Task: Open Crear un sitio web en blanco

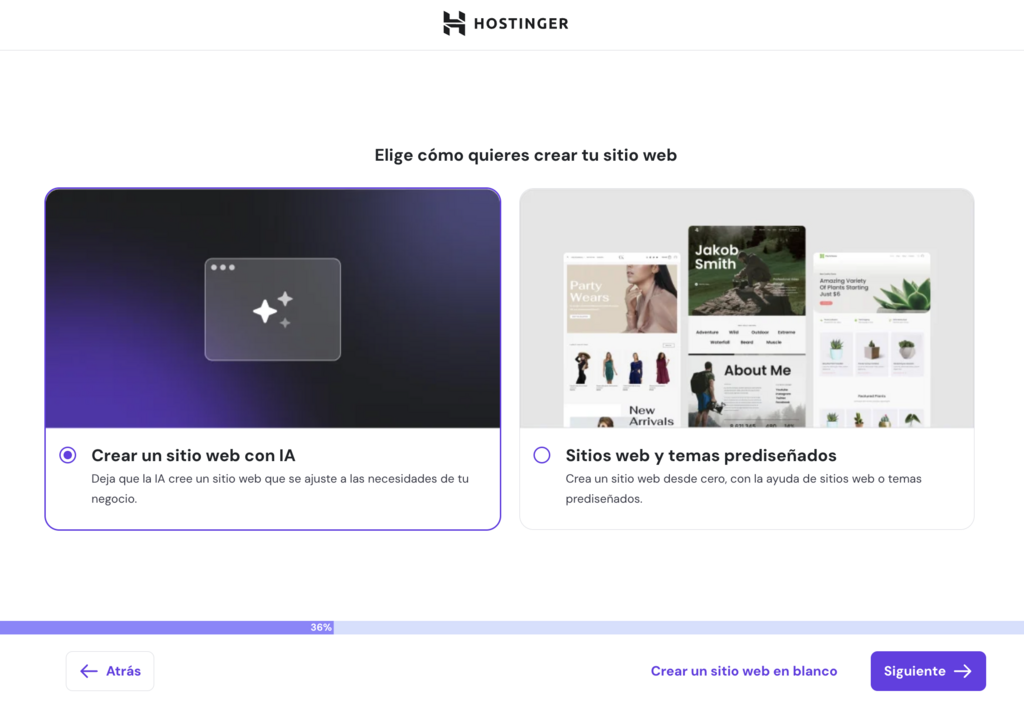Action: (x=744, y=671)
